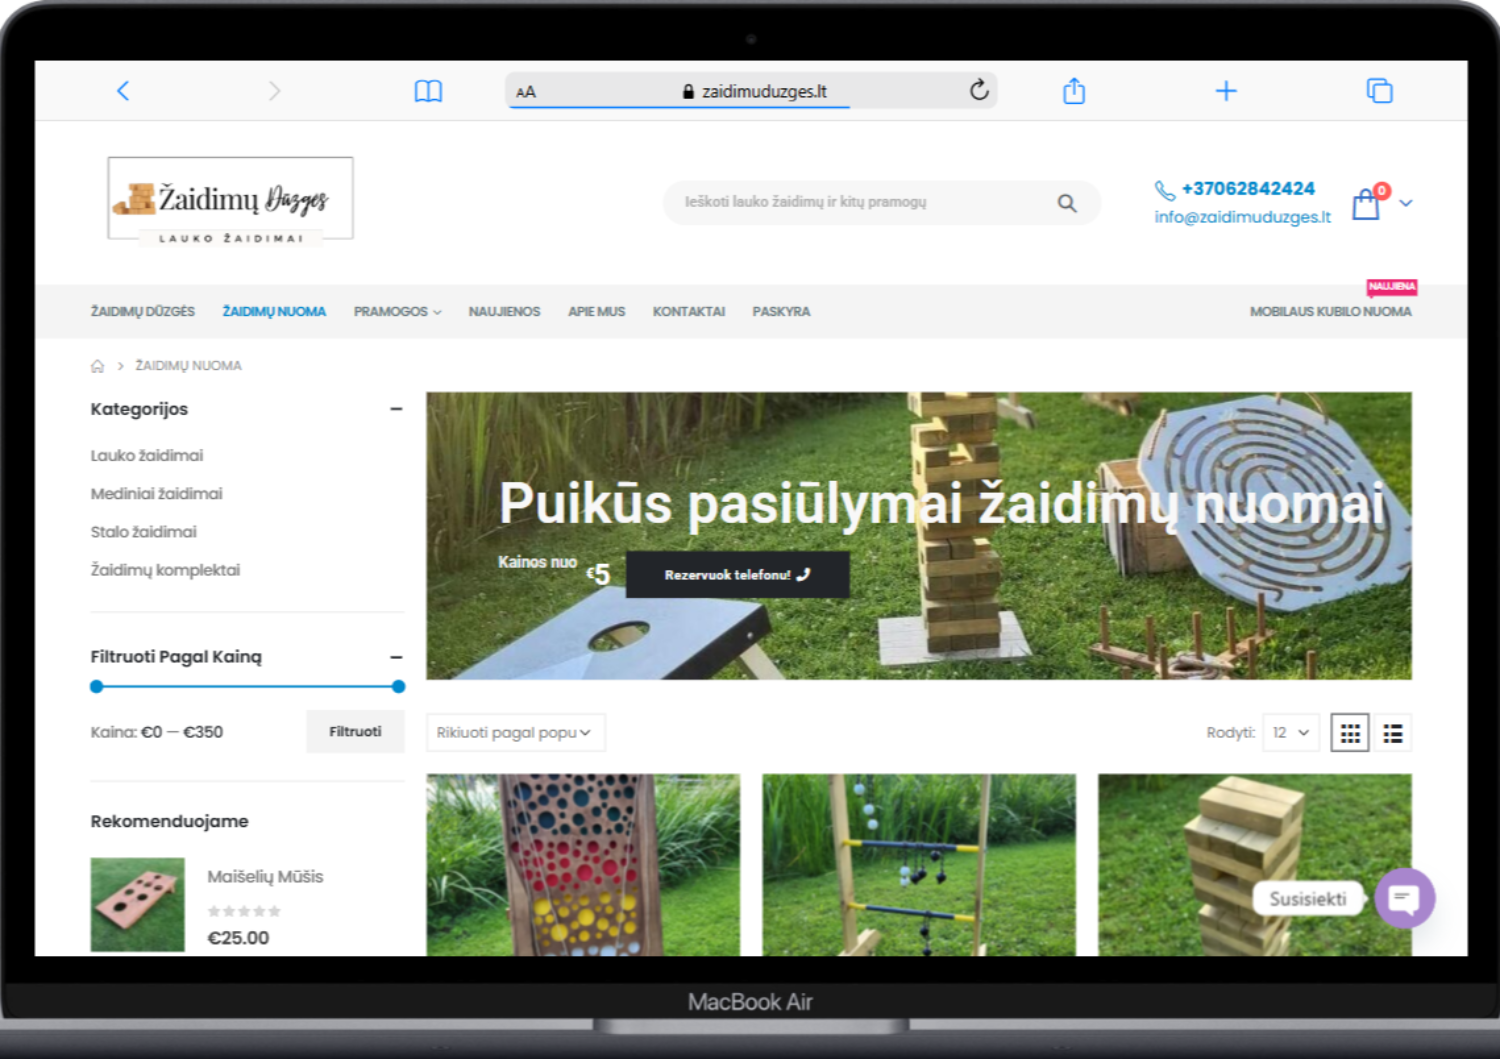Viewport: 1500px width, 1059px height.
Task: Click the browser back arrow
Action: point(123,91)
